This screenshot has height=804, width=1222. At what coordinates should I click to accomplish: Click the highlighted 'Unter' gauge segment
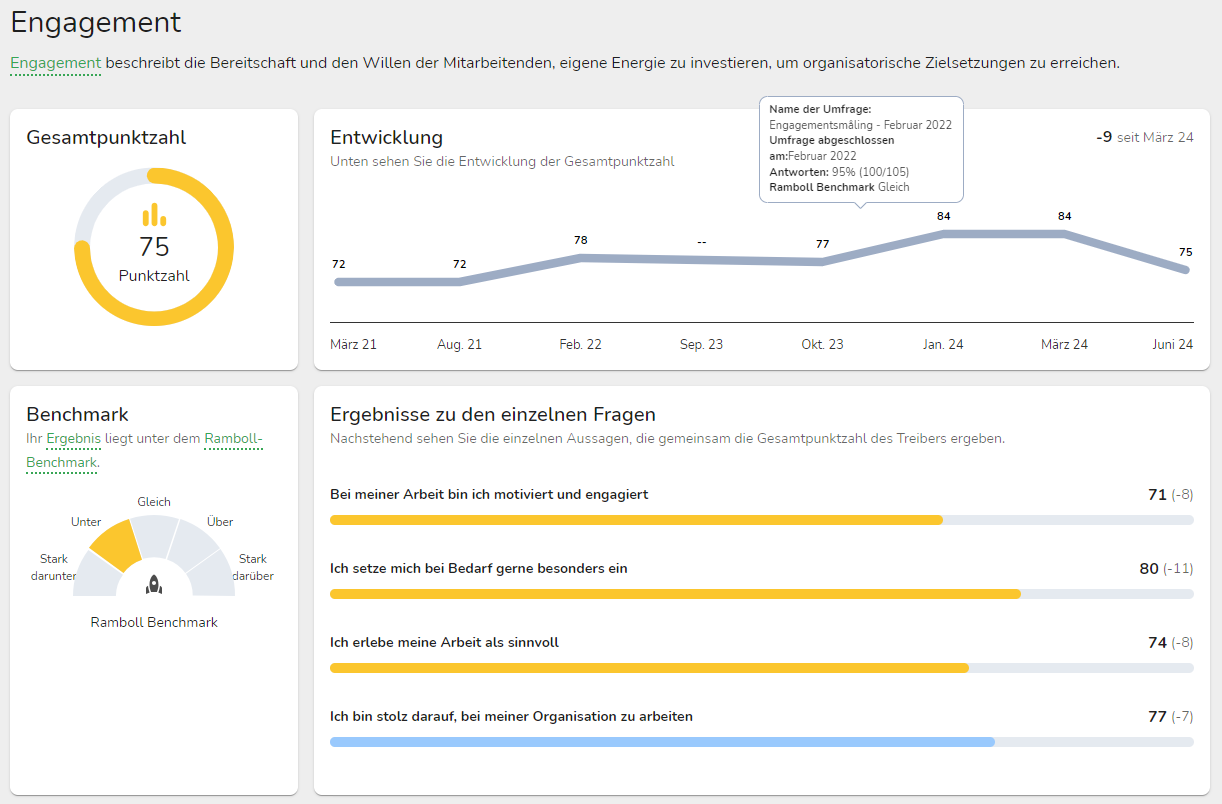117,545
